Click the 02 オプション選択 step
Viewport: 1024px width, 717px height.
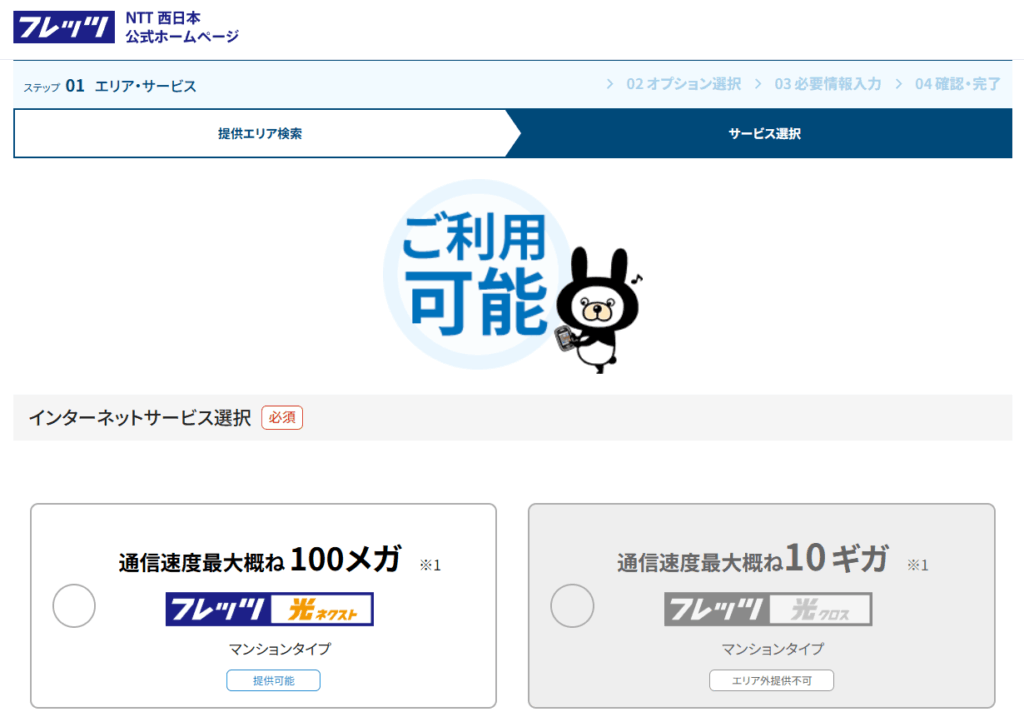pos(683,84)
